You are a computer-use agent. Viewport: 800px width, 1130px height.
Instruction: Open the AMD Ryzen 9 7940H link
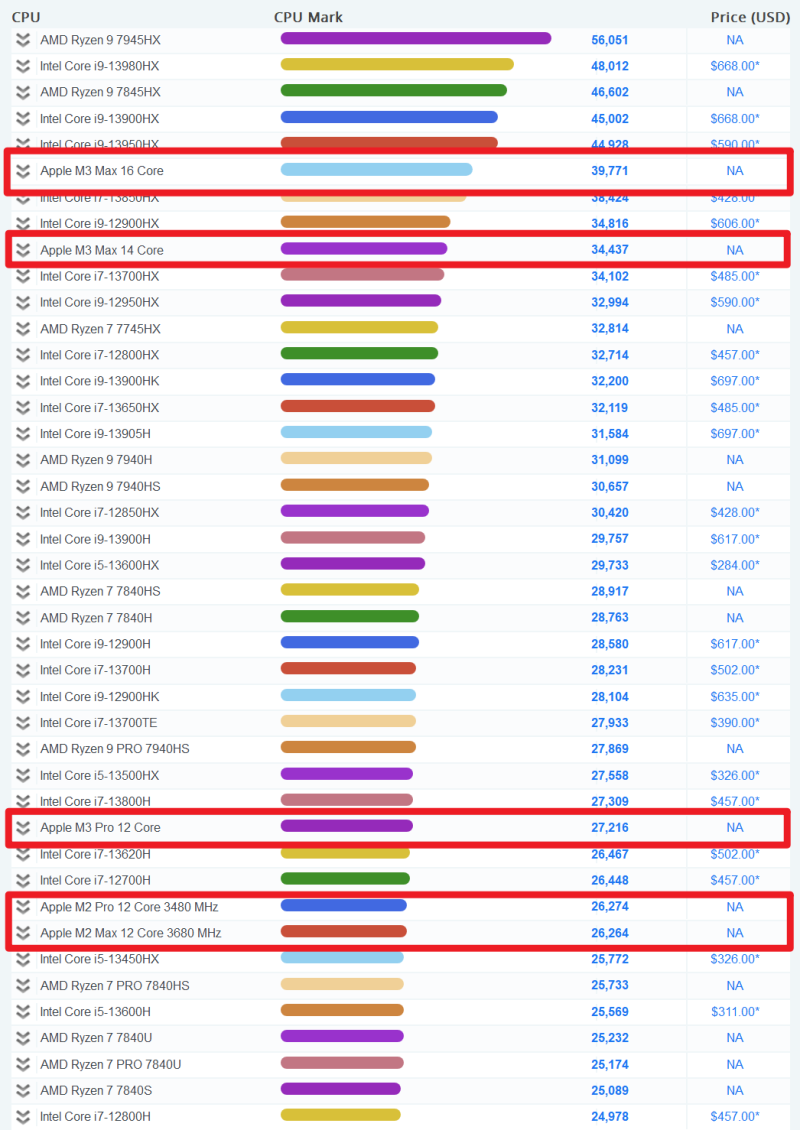(96, 460)
